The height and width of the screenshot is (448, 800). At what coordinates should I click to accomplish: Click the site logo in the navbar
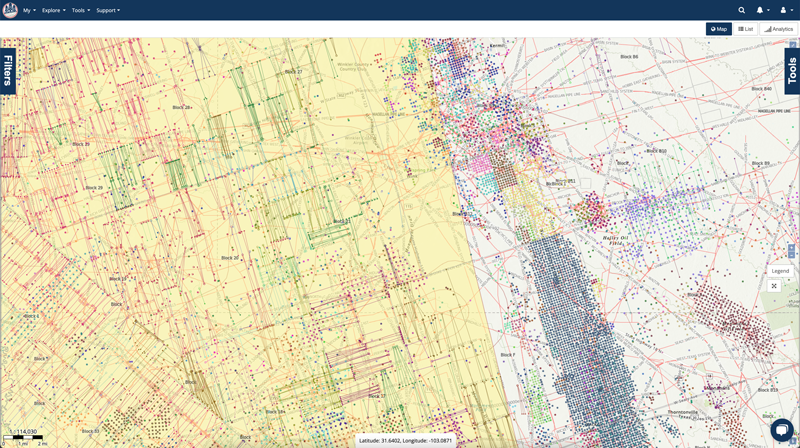(10, 10)
